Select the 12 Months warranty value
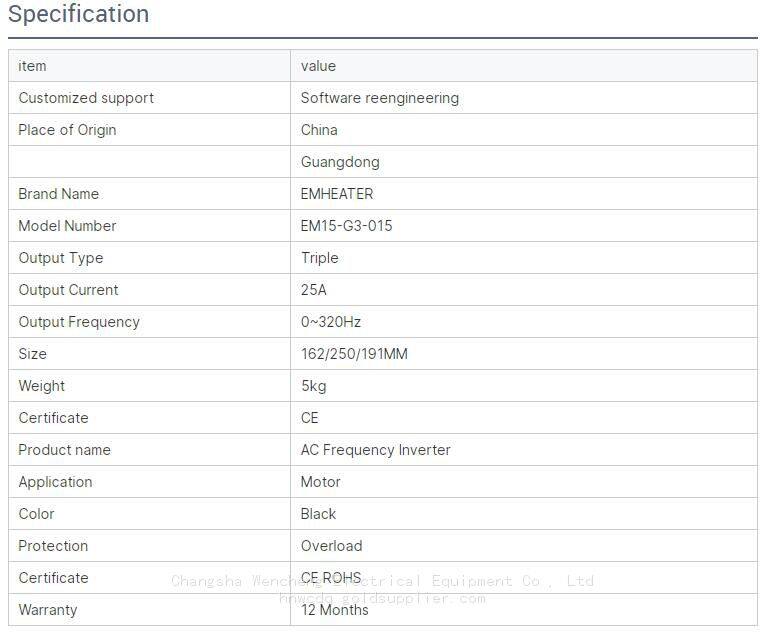760x632 pixels. point(334,610)
